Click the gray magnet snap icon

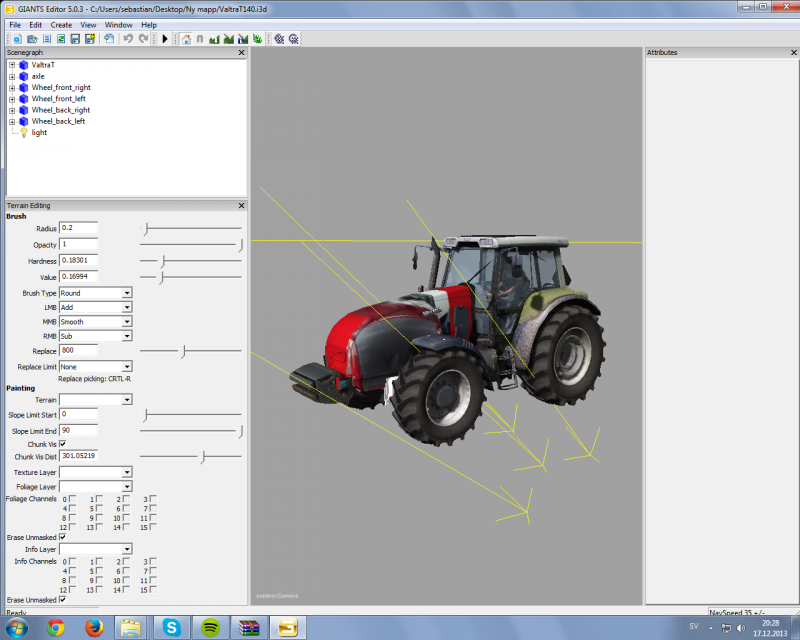point(200,39)
